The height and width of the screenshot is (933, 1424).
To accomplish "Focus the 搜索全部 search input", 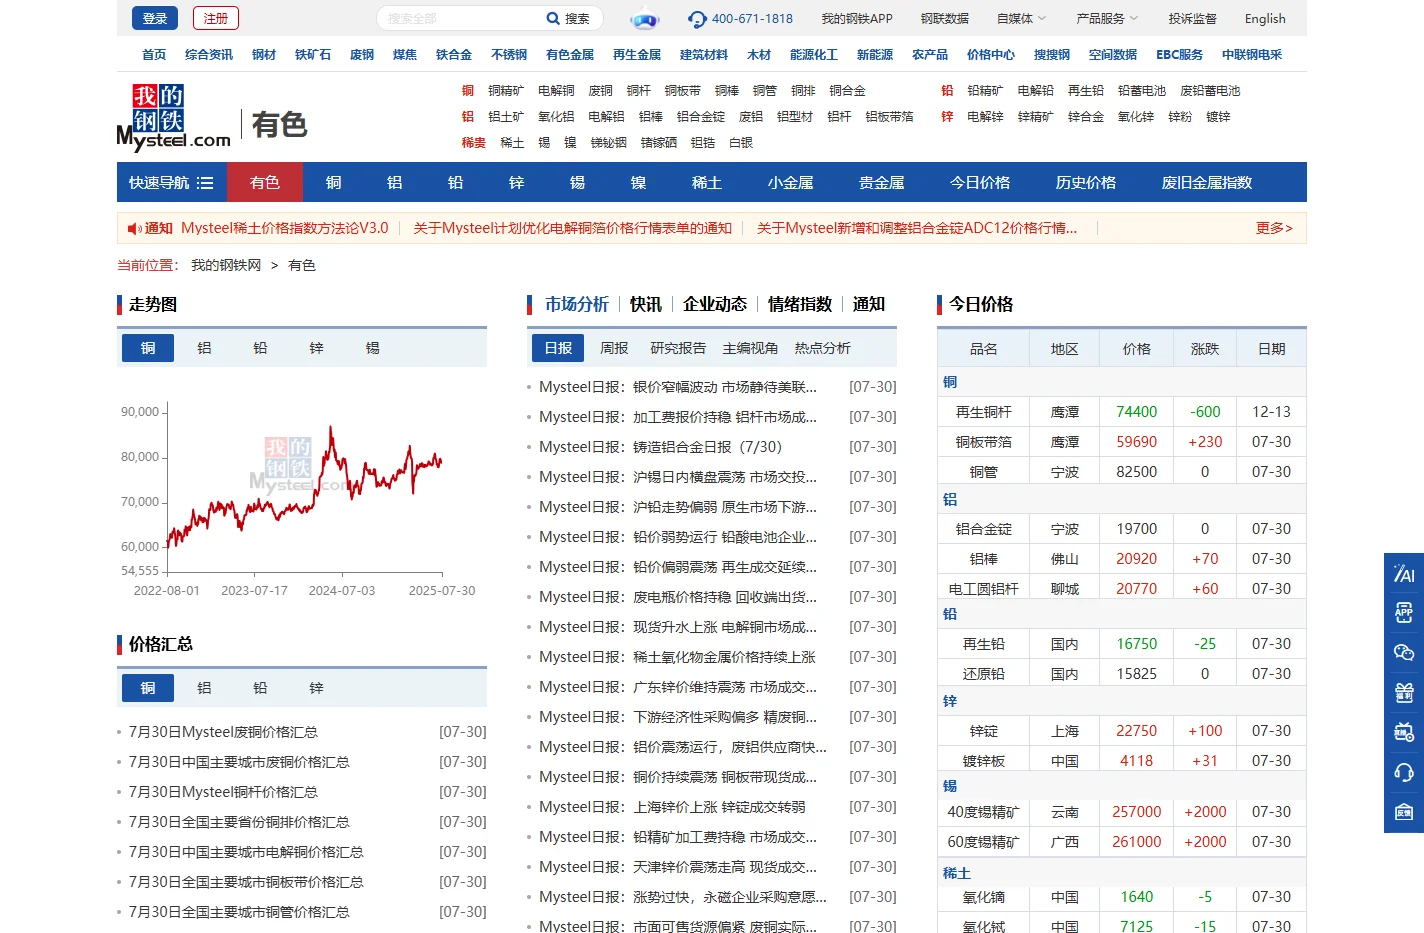I will click(x=460, y=18).
